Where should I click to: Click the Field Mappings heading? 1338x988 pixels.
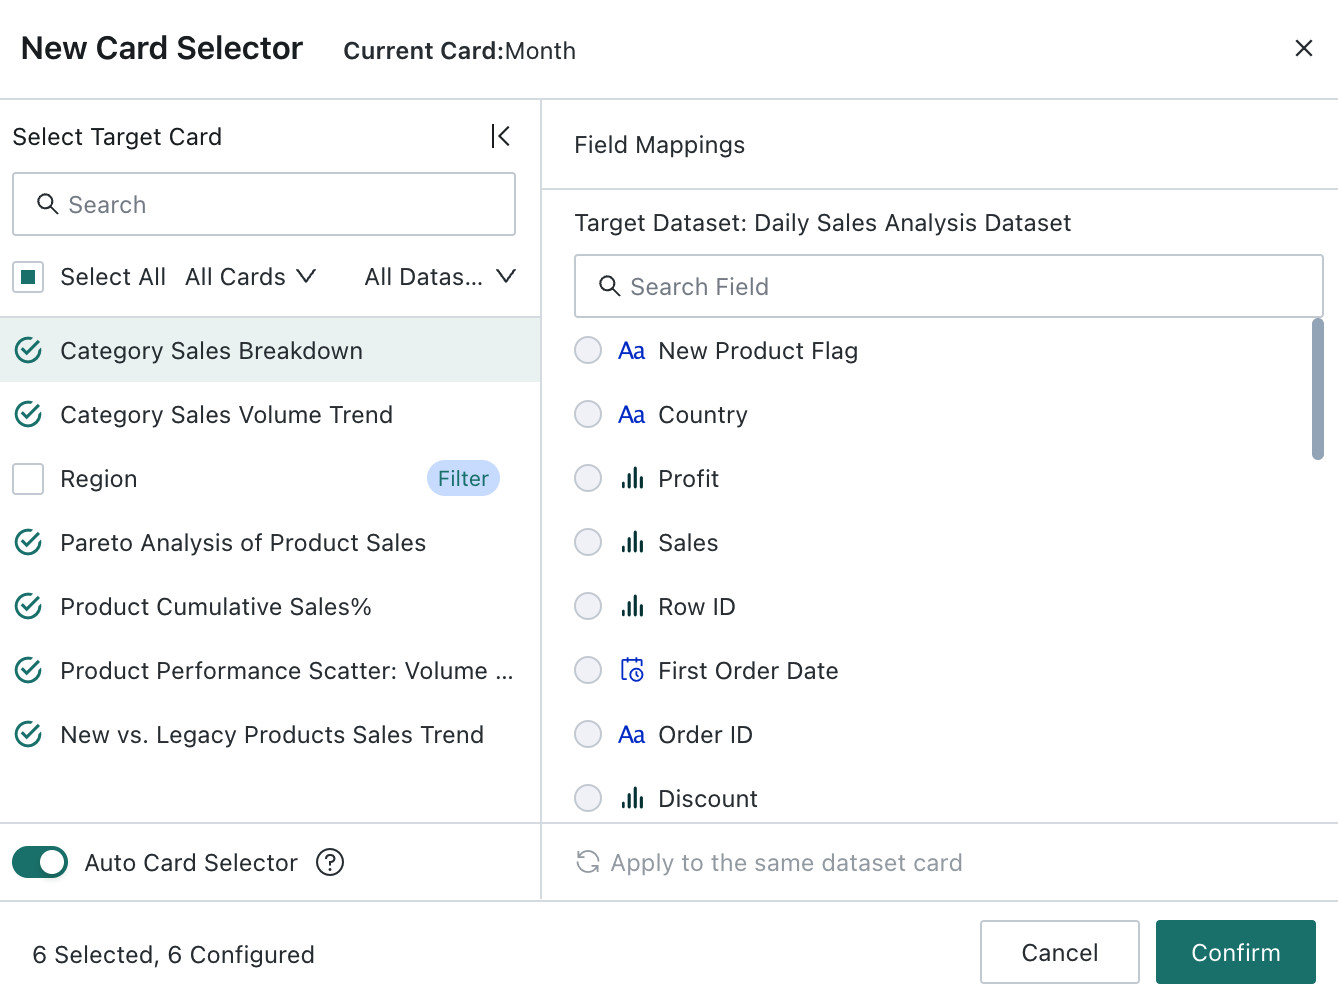click(x=660, y=145)
